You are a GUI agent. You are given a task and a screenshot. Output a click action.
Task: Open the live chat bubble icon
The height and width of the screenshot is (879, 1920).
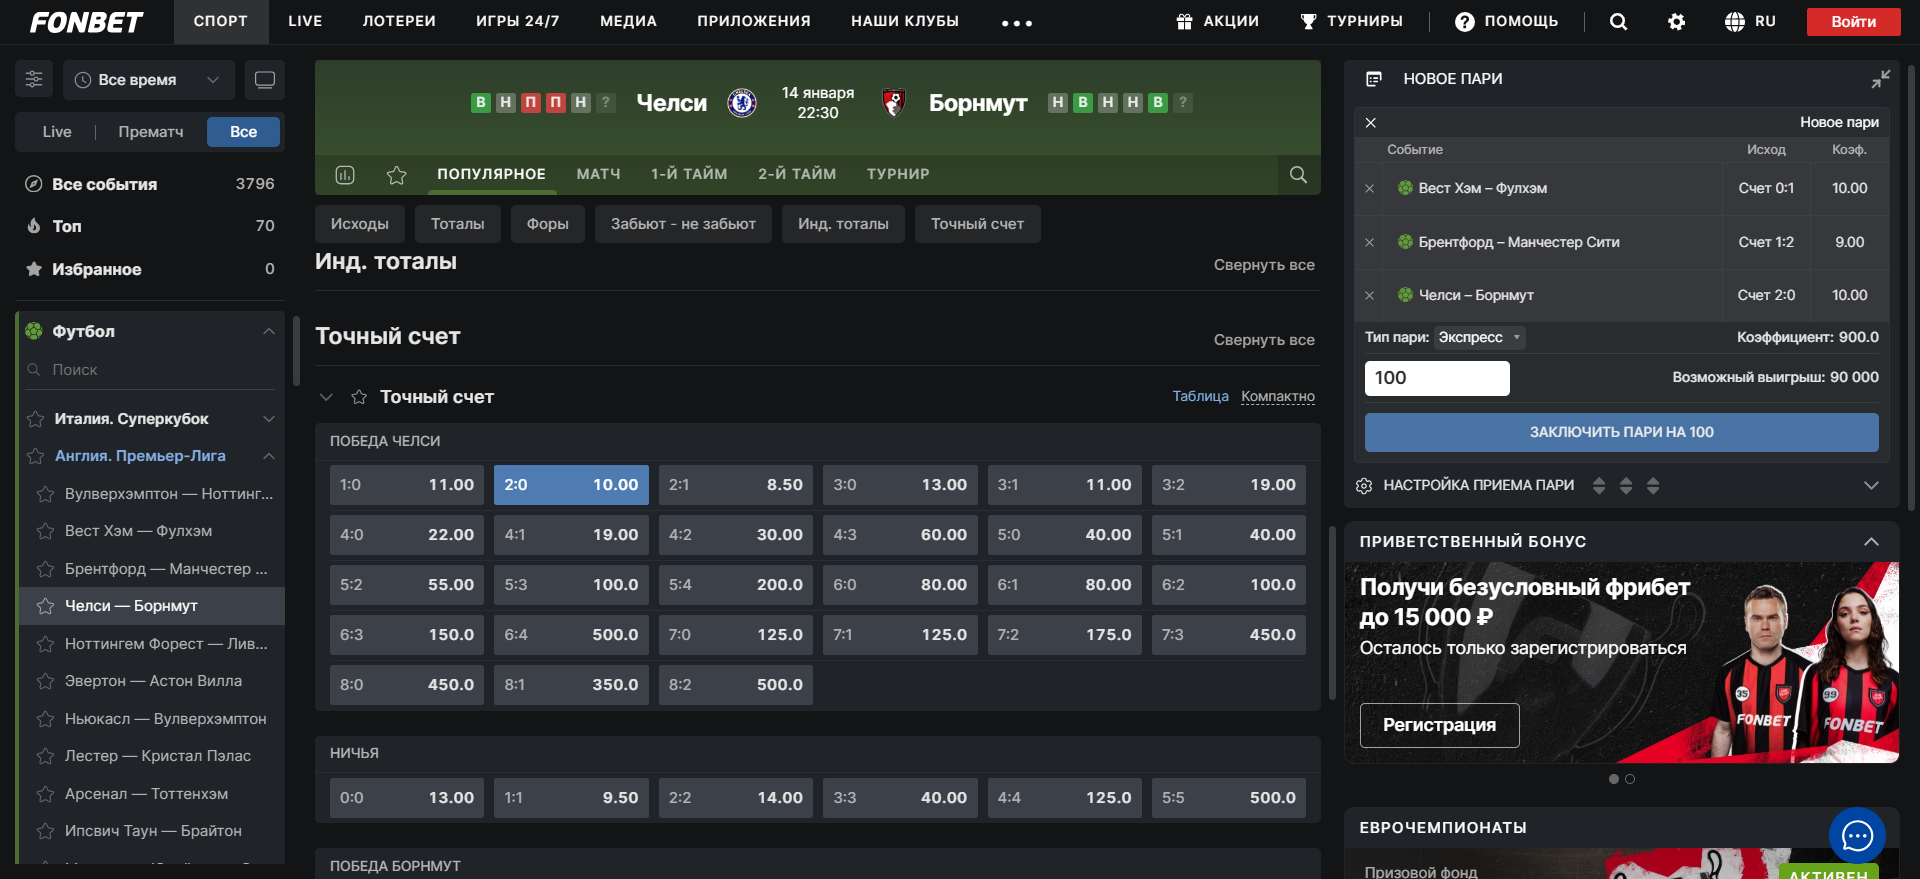[x=1857, y=836]
